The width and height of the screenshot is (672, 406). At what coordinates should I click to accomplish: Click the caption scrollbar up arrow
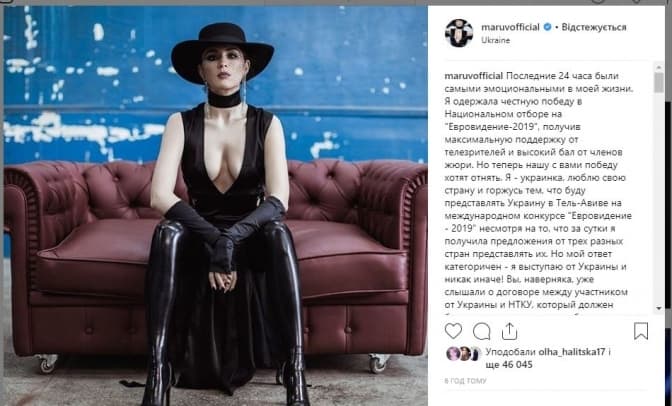point(659,67)
